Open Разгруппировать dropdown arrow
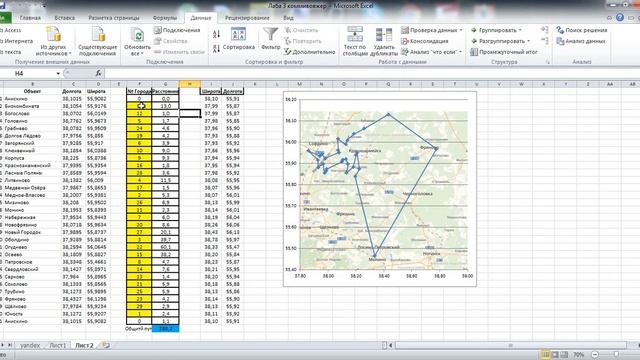Screen dimensions: 640x360 click(529, 41)
